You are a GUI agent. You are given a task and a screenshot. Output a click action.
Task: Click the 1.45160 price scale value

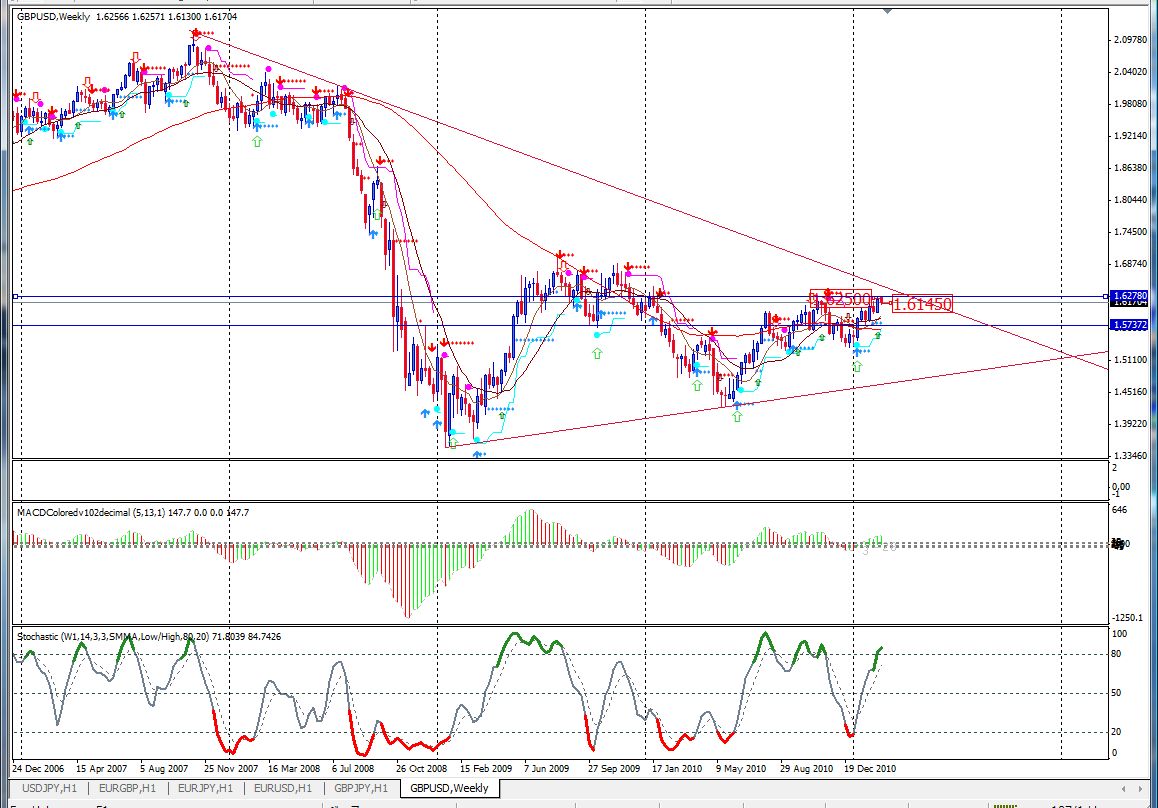1130,391
